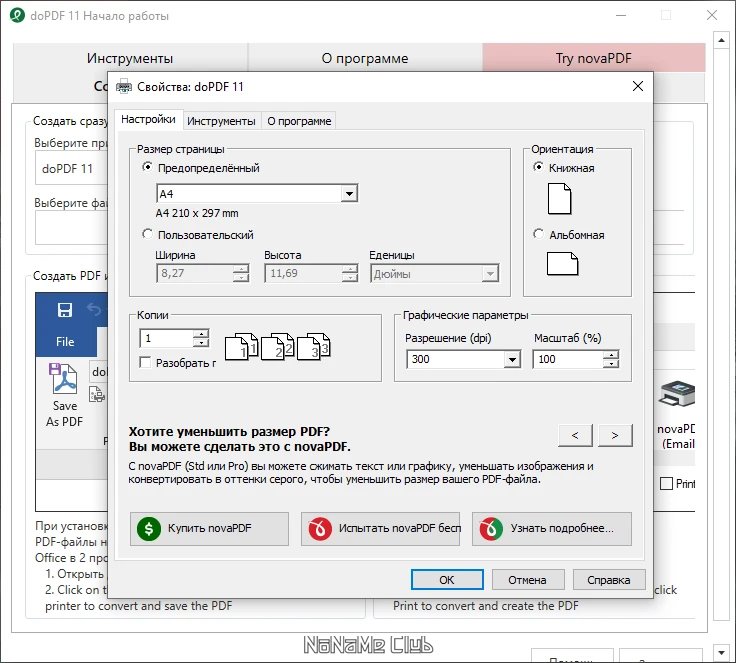Click the Высота 11,69 field
Screen dimensions: 736x663
304,273
